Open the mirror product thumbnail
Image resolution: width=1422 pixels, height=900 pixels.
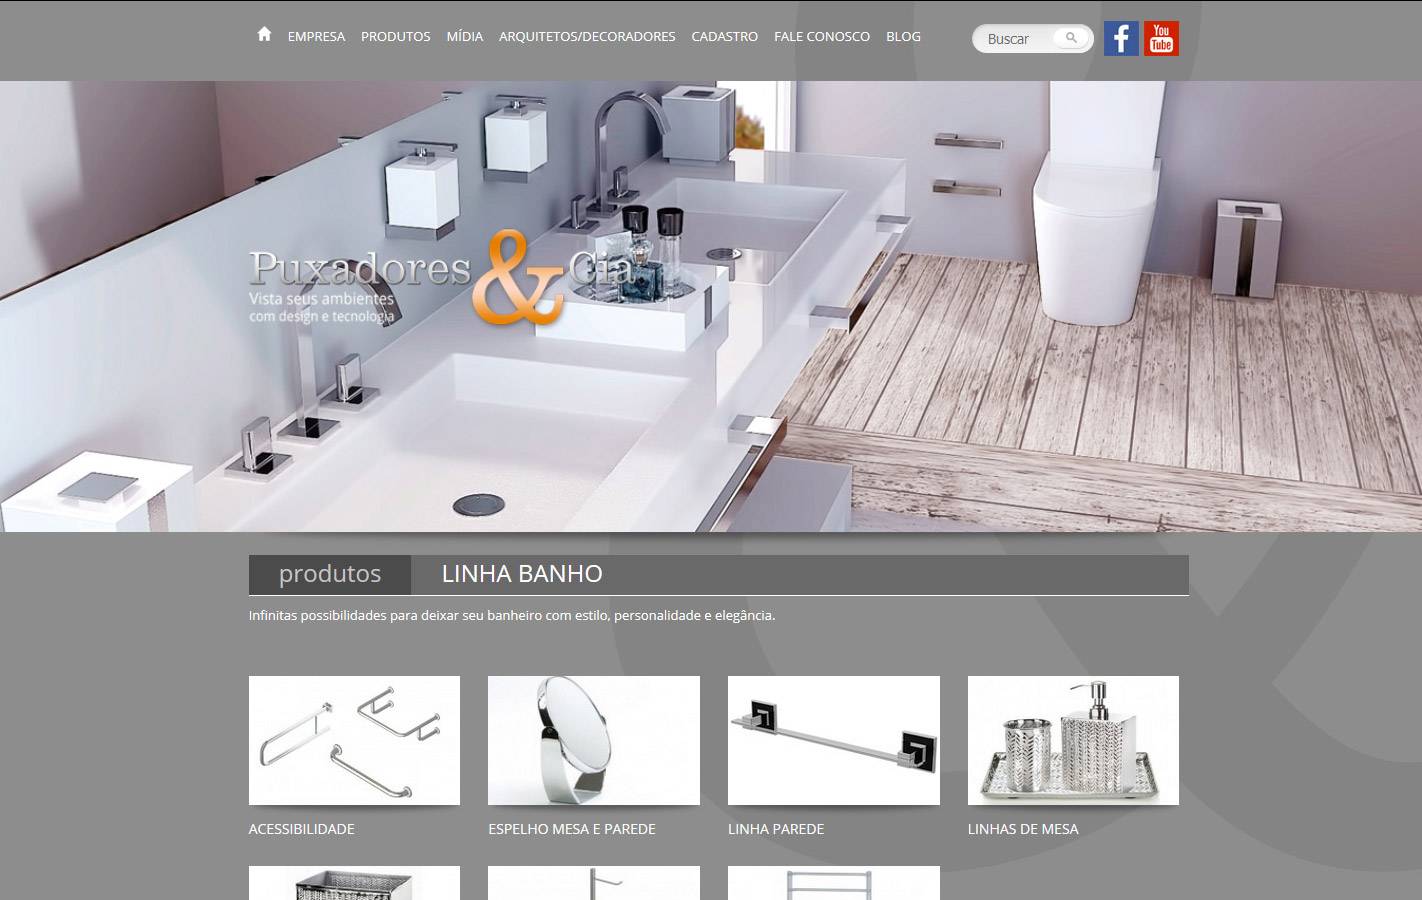pyautogui.click(x=594, y=740)
